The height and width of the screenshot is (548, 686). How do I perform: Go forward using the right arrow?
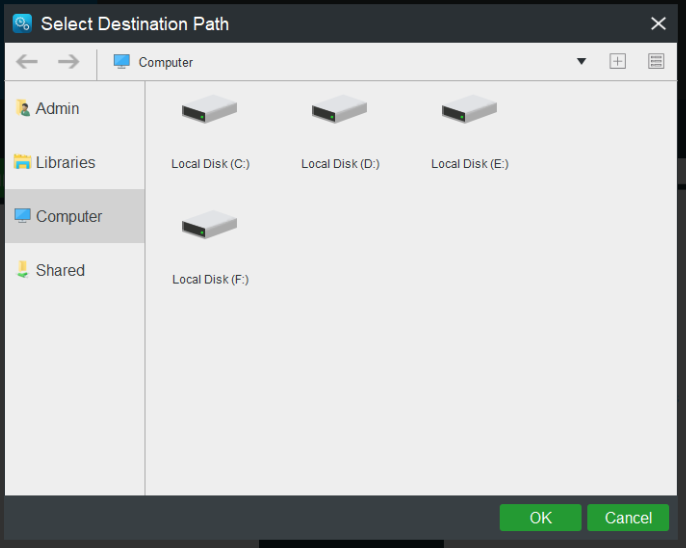point(69,62)
